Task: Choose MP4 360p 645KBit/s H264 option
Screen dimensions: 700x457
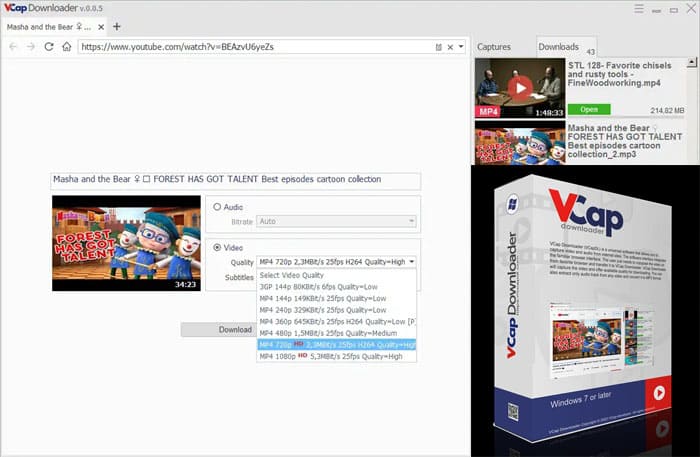Action: (x=336, y=322)
